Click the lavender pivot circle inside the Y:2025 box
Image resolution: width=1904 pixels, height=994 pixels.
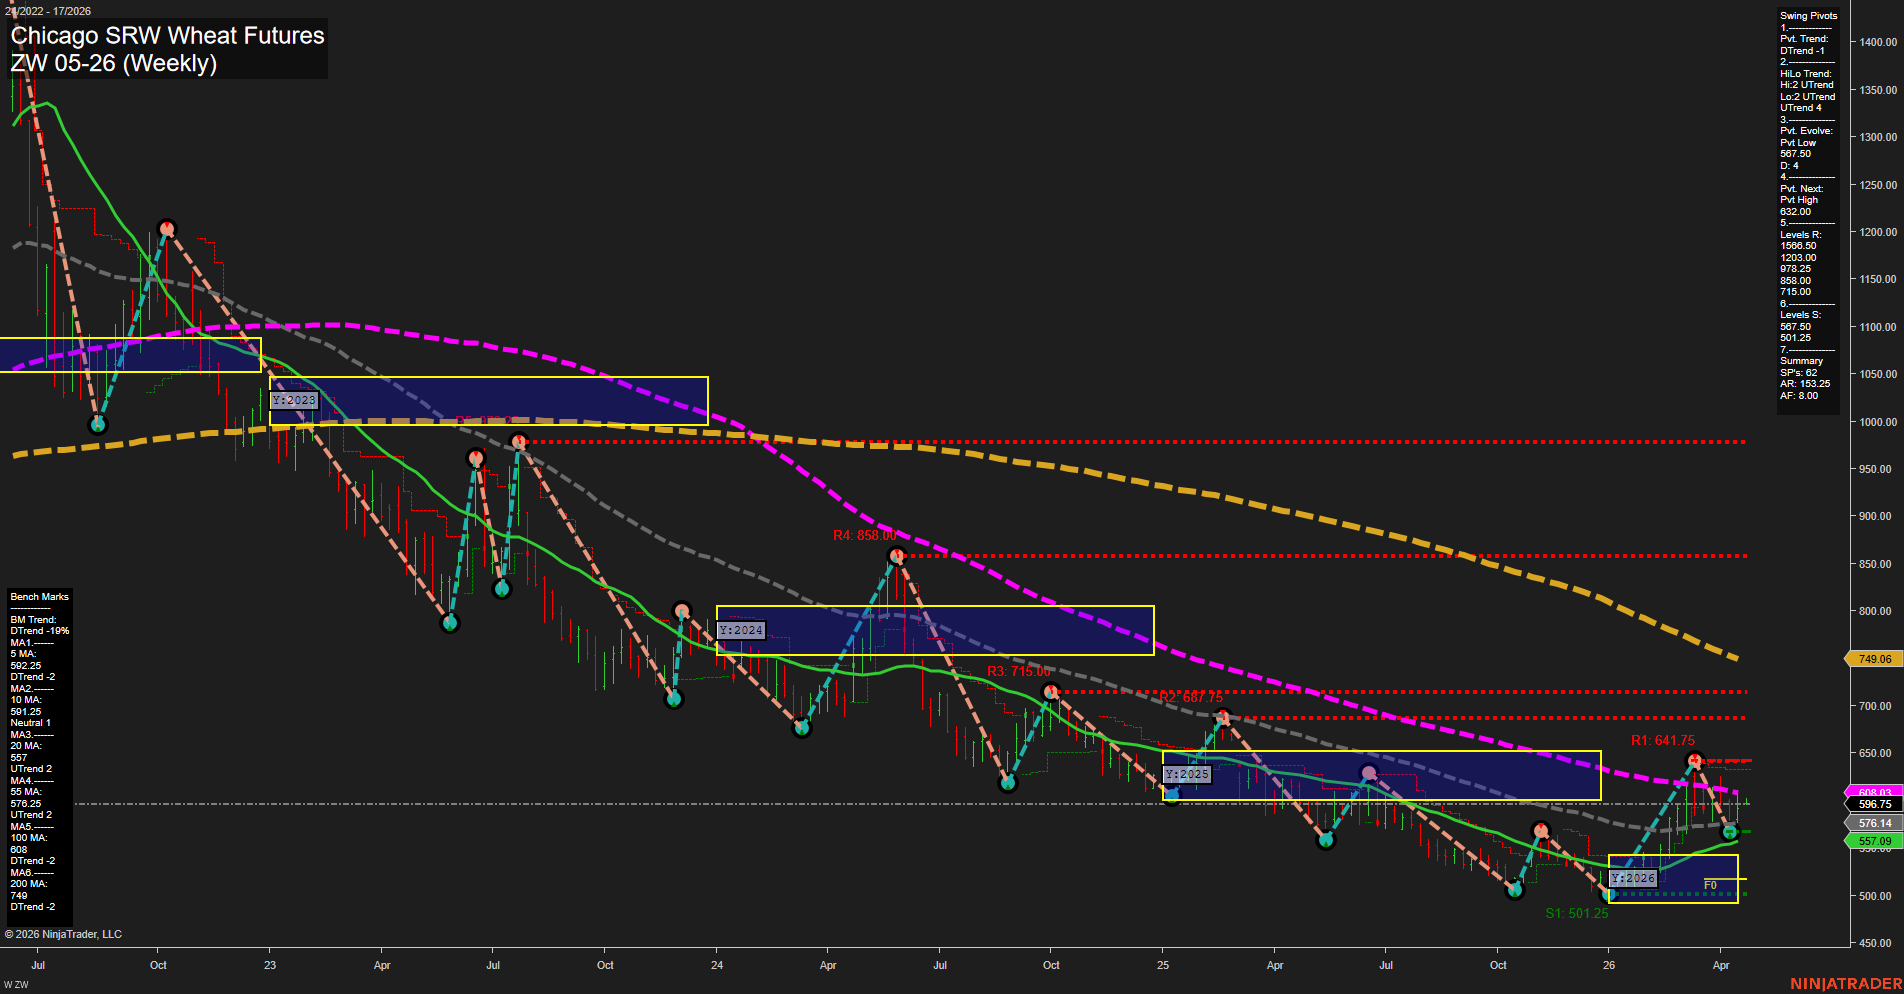(x=1368, y=773)
